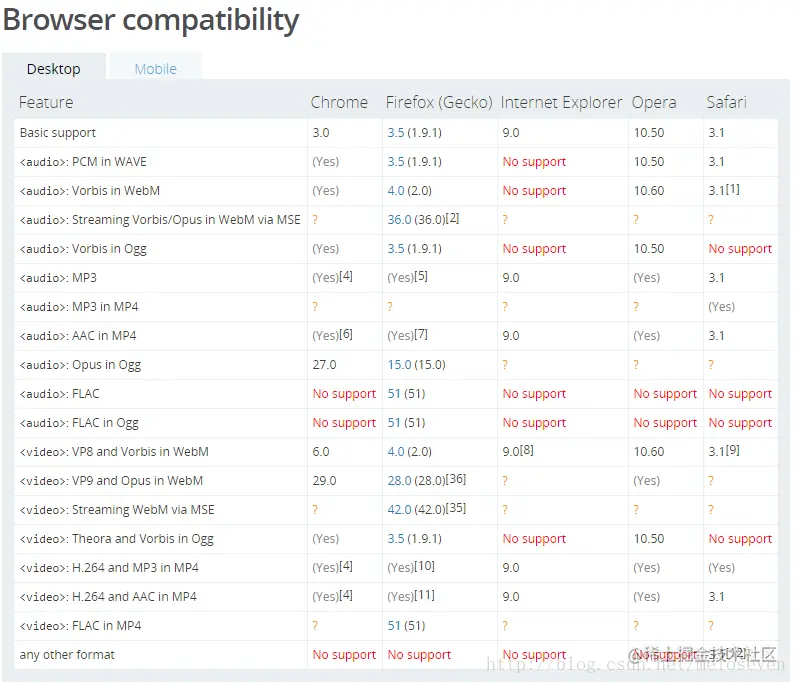Select the <video>: H.264 and MP3 in MP4 cell
Screen dimensions: 797x684
(x=161, y=567)
